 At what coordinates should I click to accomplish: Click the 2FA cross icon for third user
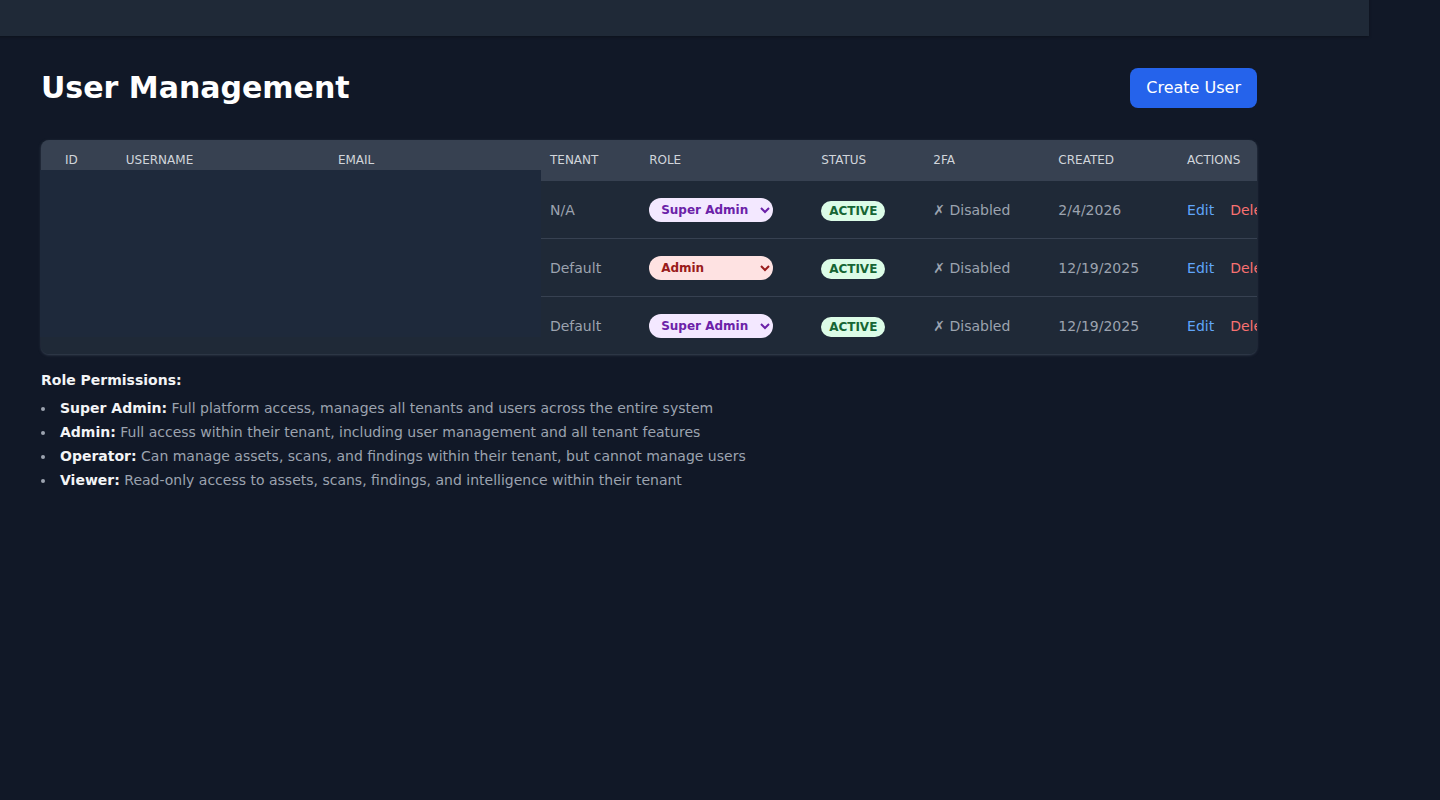point(938,326)
